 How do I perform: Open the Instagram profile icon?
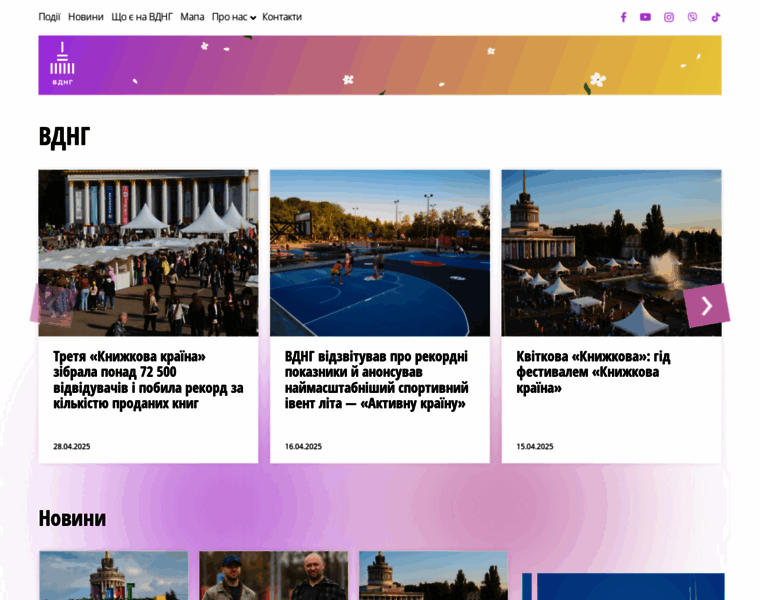point(669,17)
